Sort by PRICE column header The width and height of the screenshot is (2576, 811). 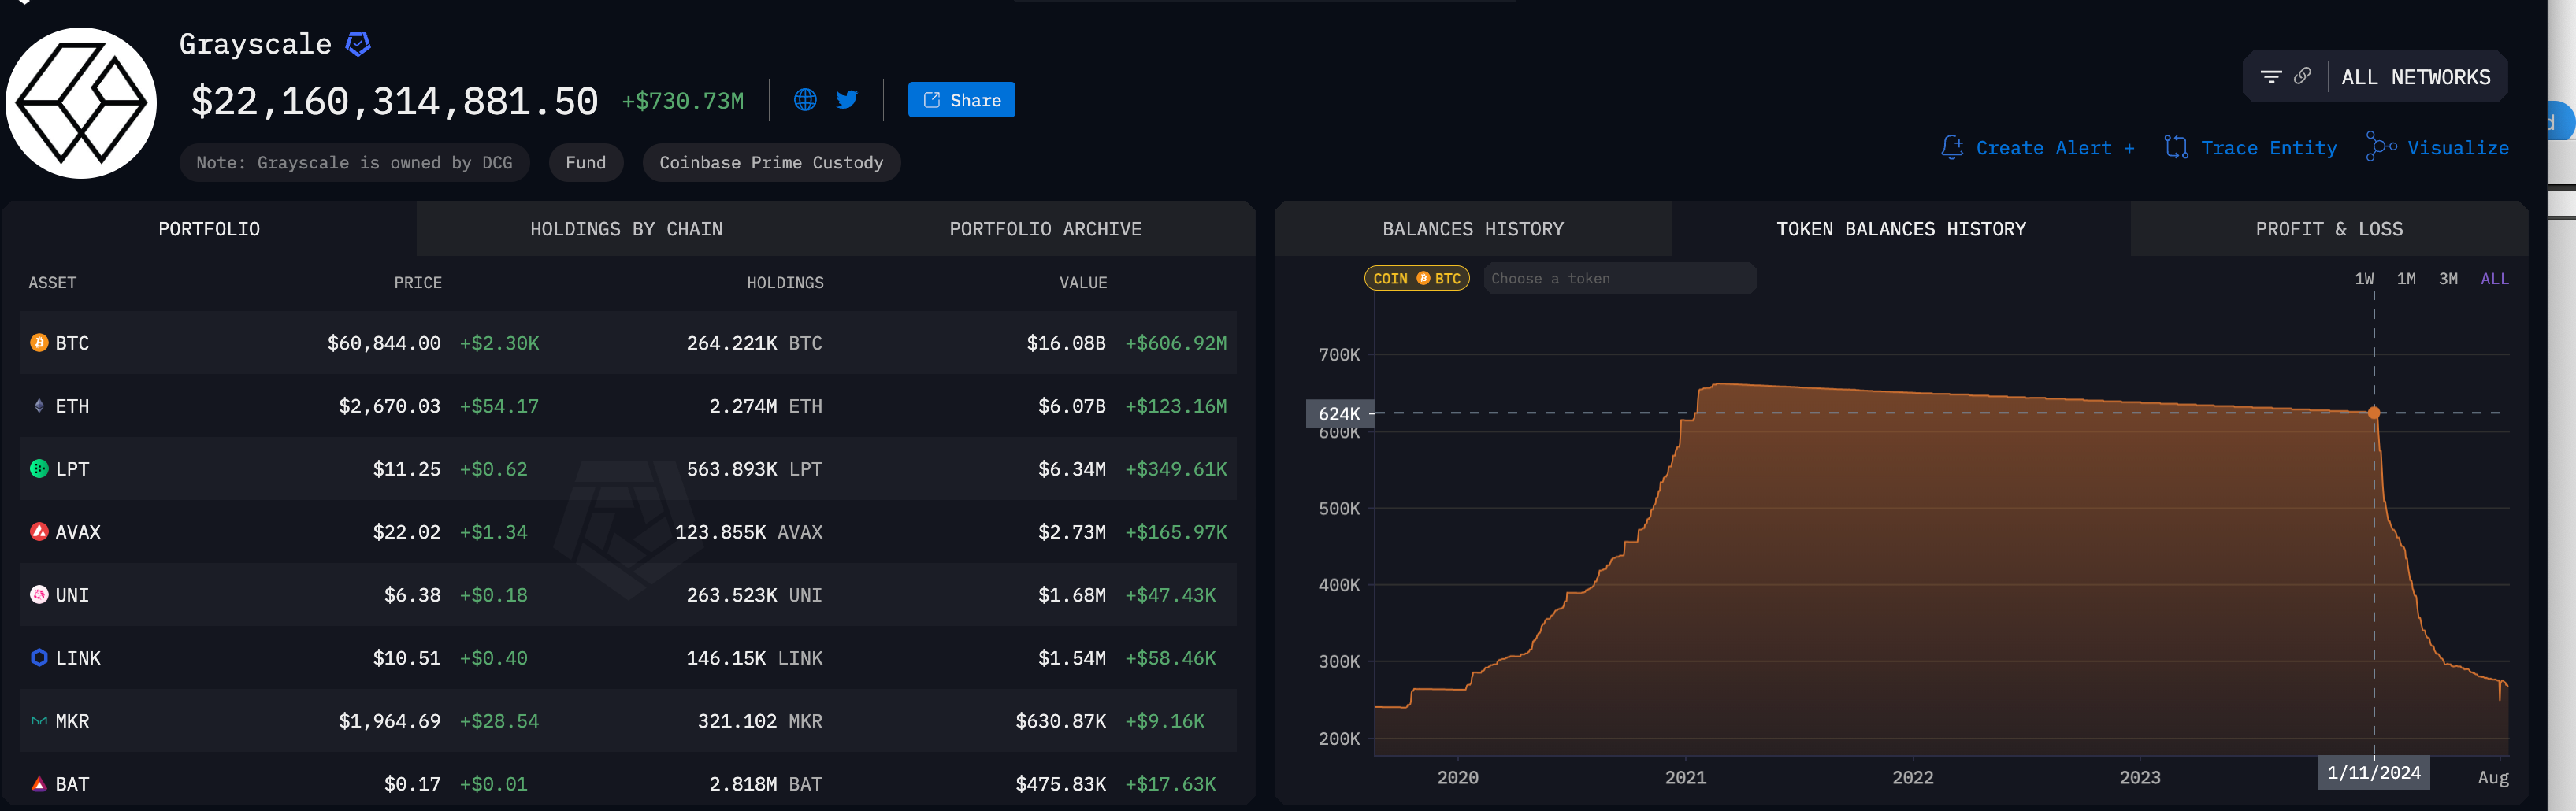pyautogui.click(x=417, y=283)
